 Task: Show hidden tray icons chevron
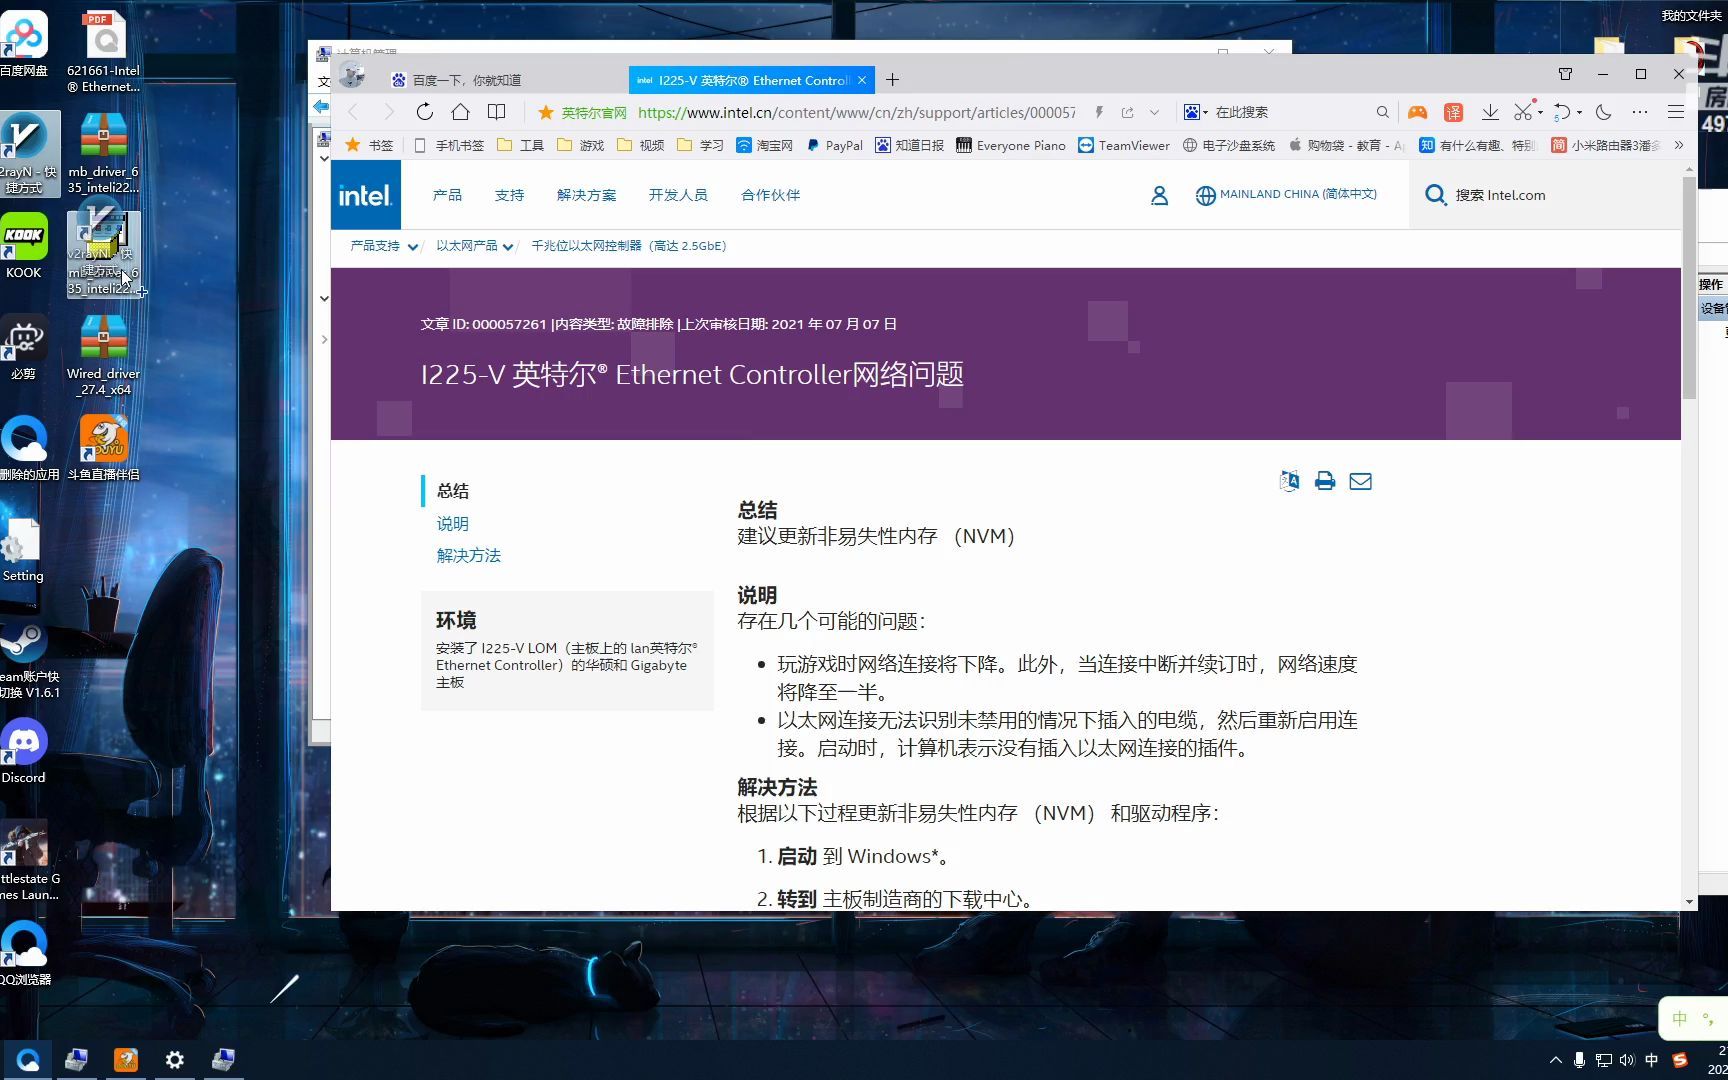(1555, 1060)
